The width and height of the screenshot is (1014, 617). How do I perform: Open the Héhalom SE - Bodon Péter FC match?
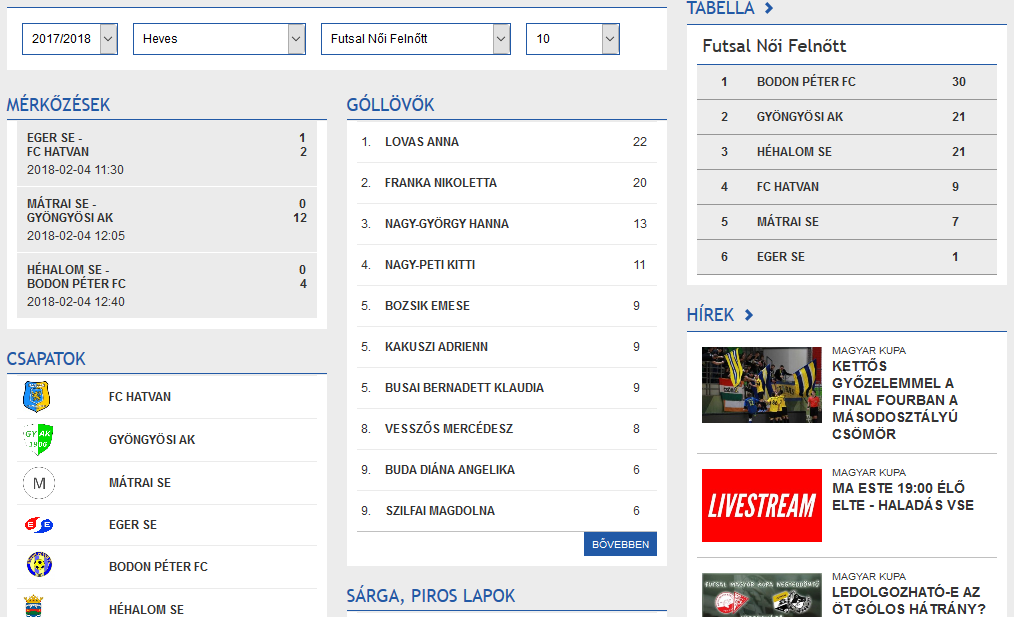pyautogui.click(x=167, y=285)
